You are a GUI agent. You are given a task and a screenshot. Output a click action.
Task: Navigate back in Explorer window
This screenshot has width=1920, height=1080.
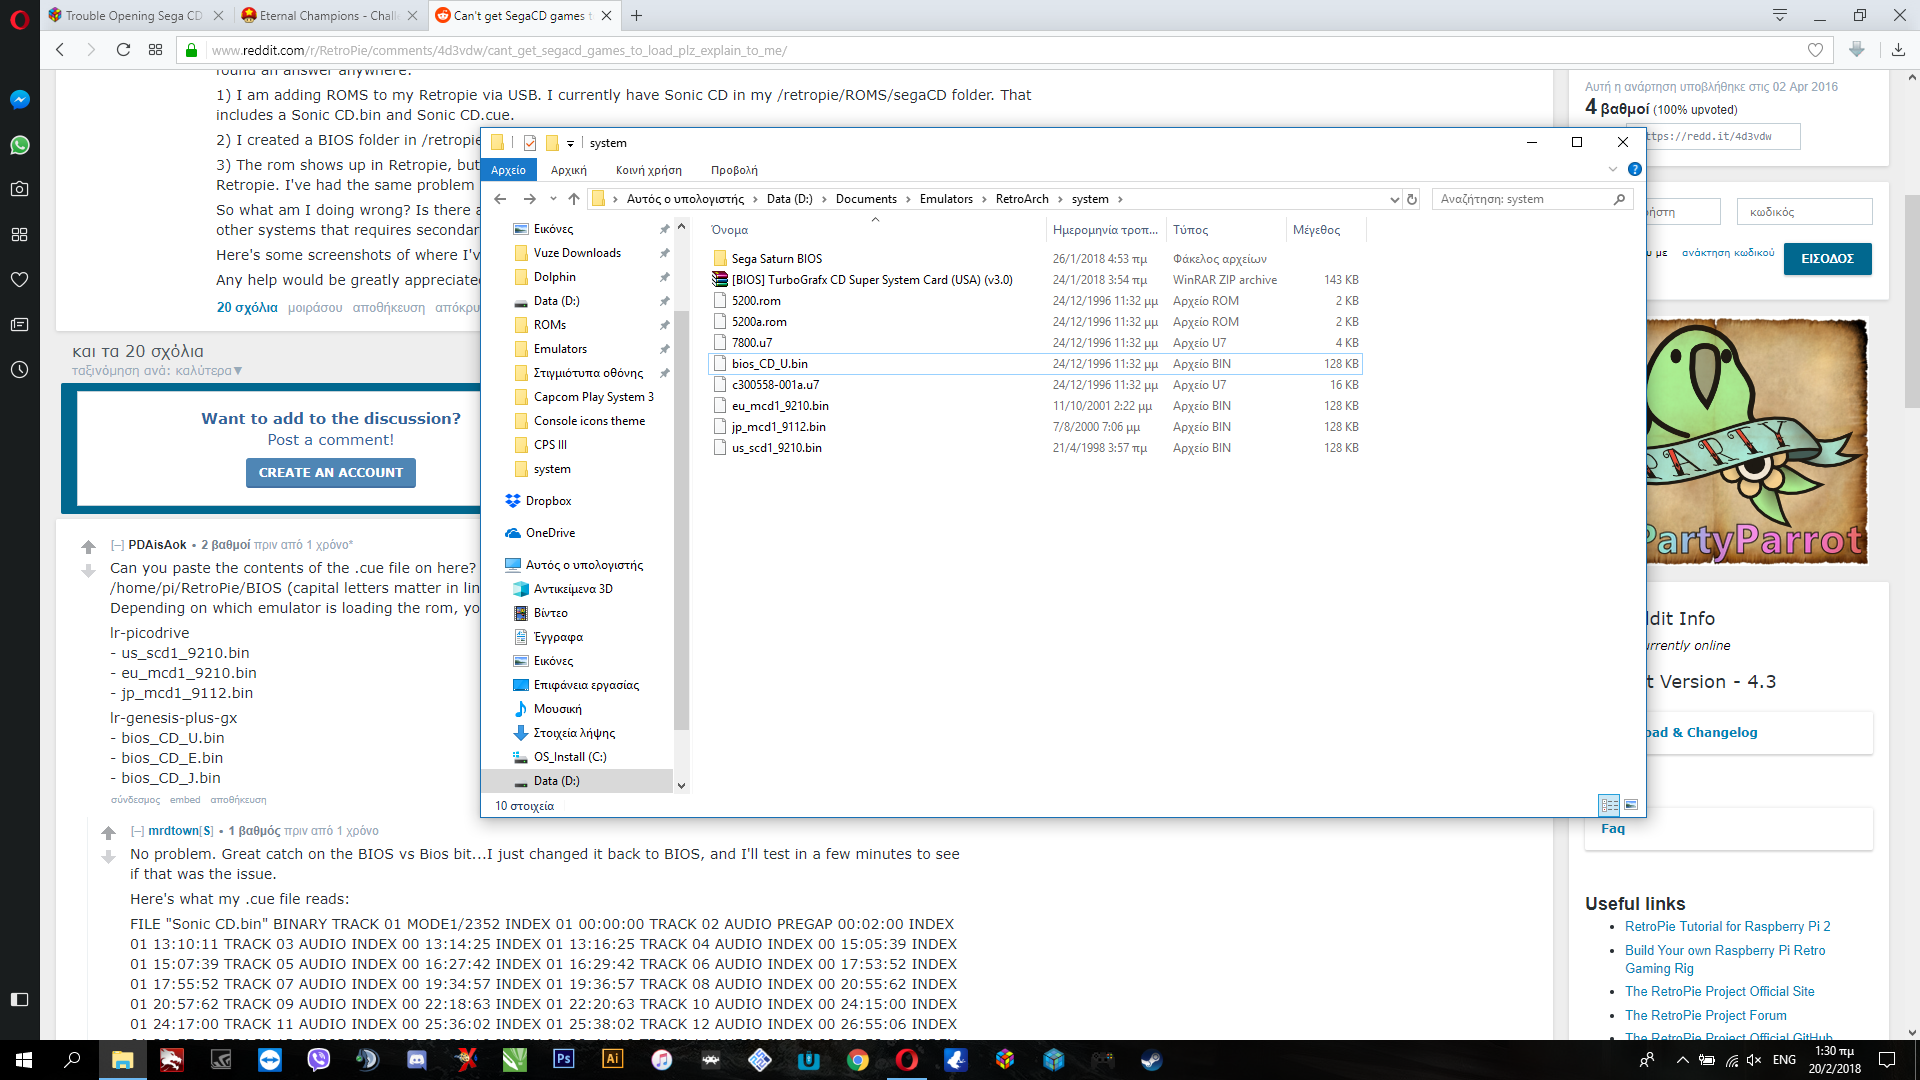pos(500,199)
